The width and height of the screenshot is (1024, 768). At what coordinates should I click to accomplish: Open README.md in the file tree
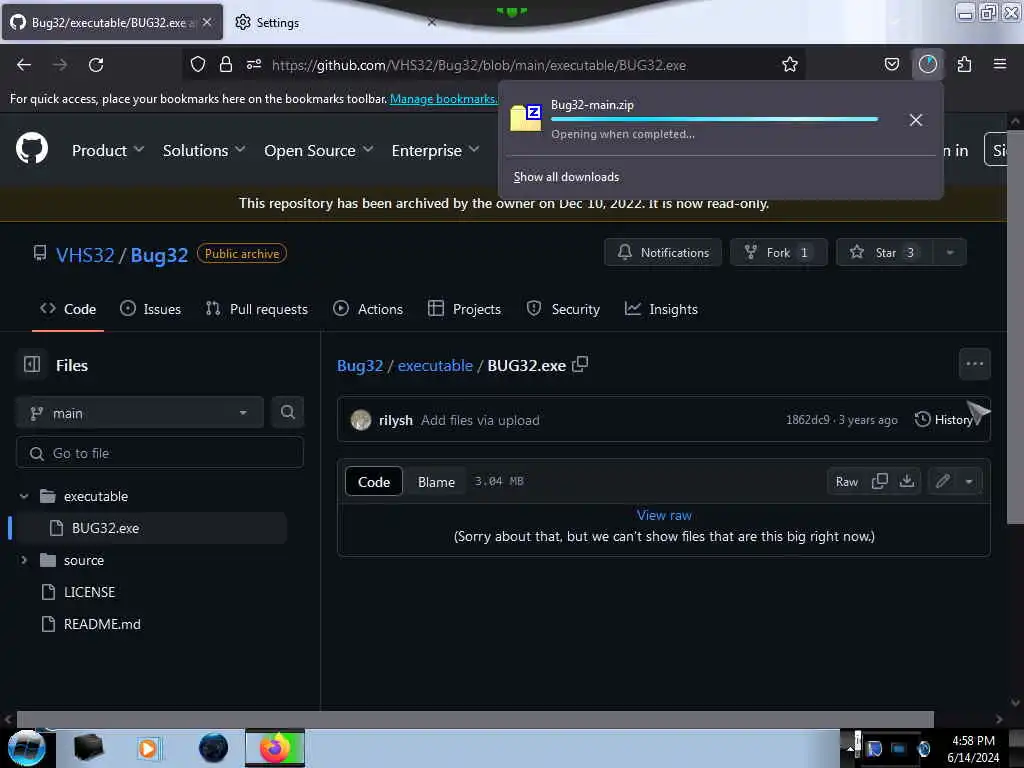(101, 624)
